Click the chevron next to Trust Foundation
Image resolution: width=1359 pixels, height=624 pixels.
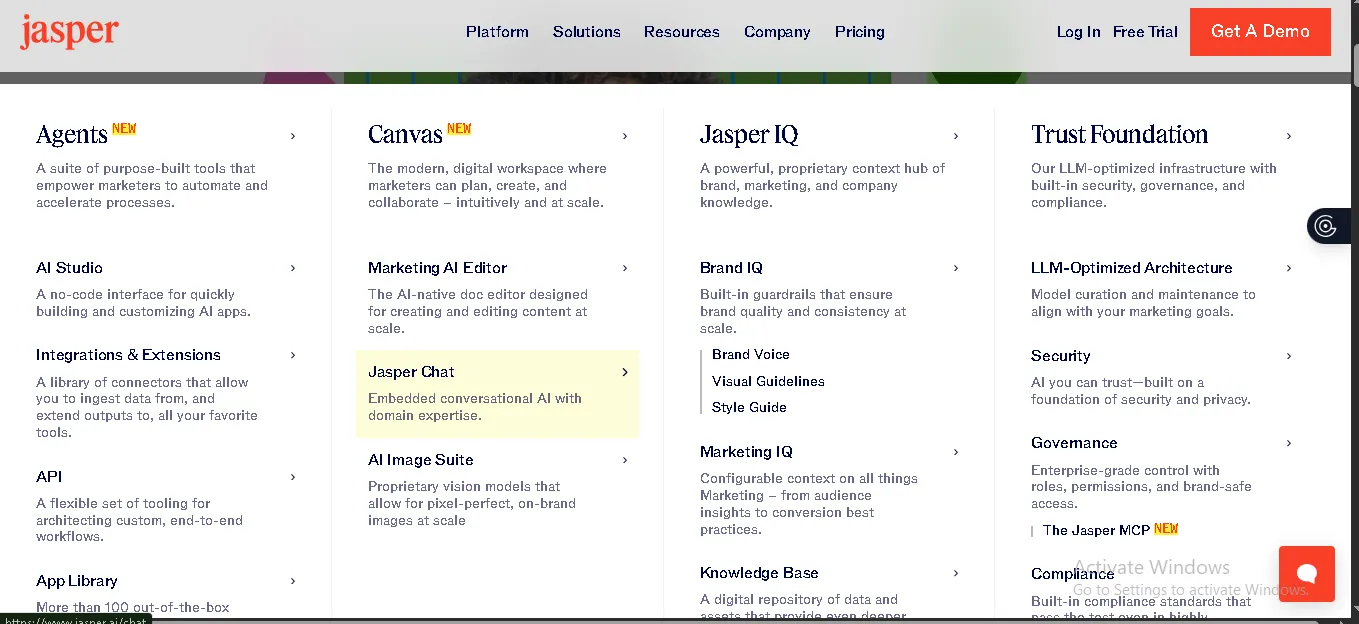tap(1289, 136)
